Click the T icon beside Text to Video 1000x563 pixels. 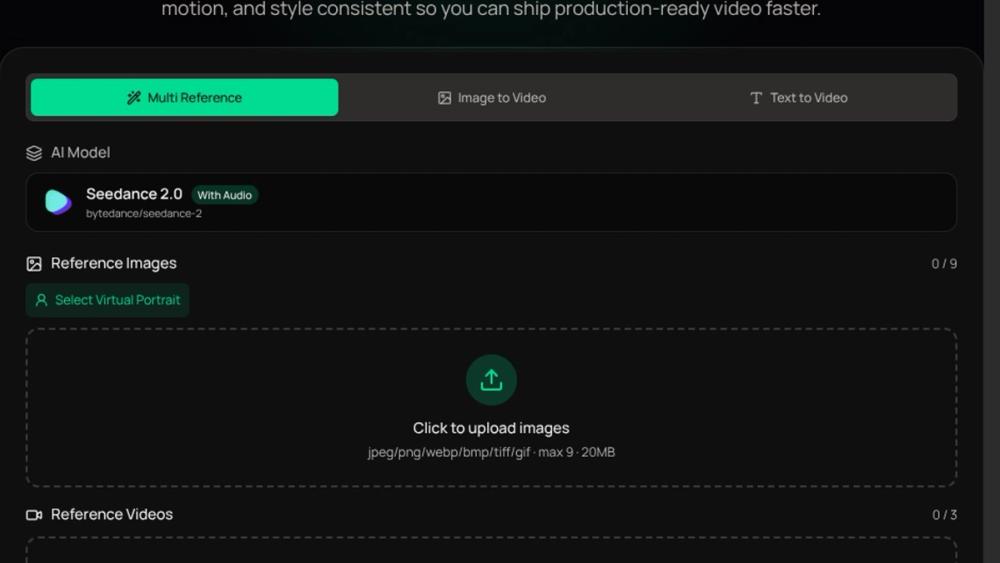coord(756,98)
